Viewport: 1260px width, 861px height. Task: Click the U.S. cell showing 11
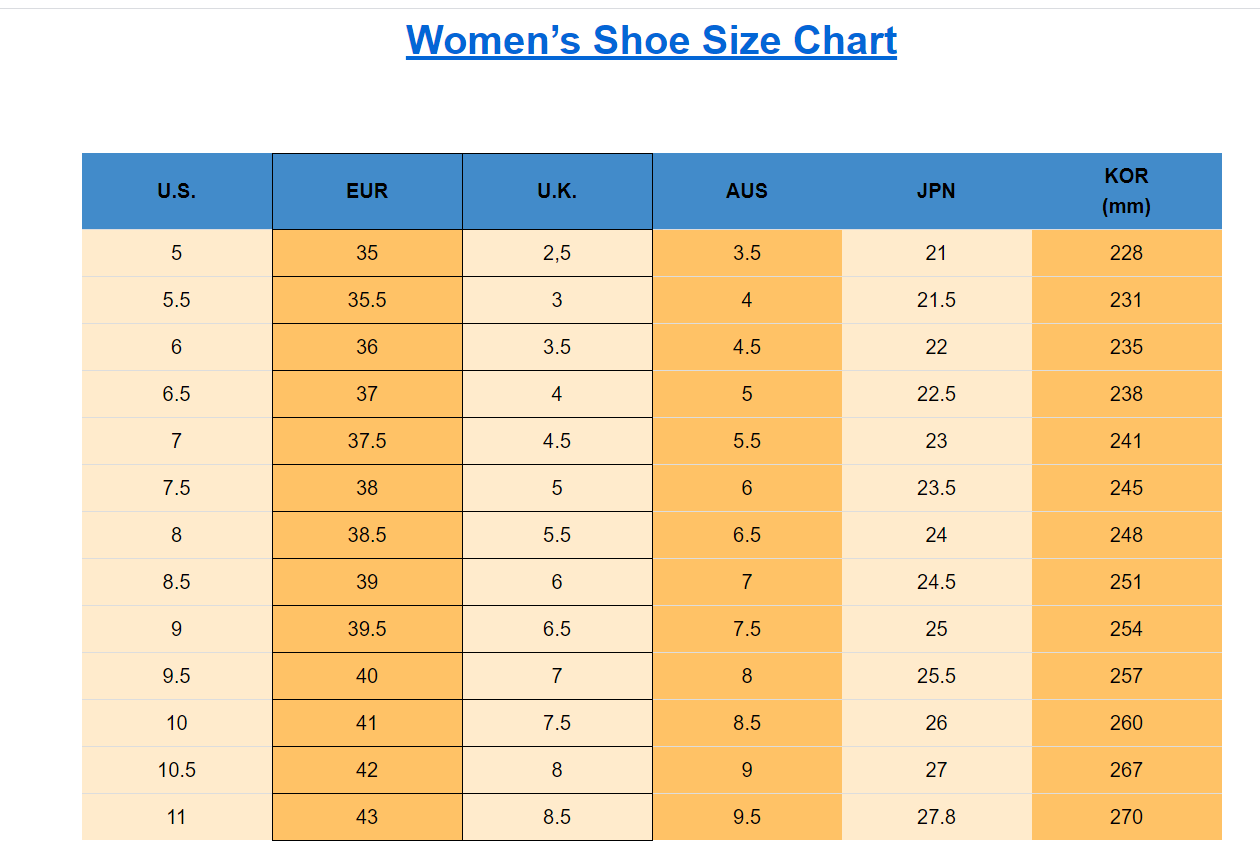point(177,817)
